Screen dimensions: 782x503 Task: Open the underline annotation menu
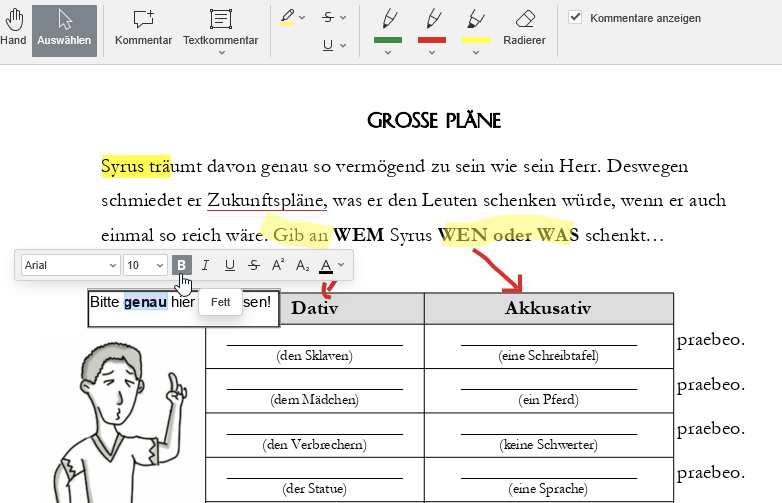(334, 45)
